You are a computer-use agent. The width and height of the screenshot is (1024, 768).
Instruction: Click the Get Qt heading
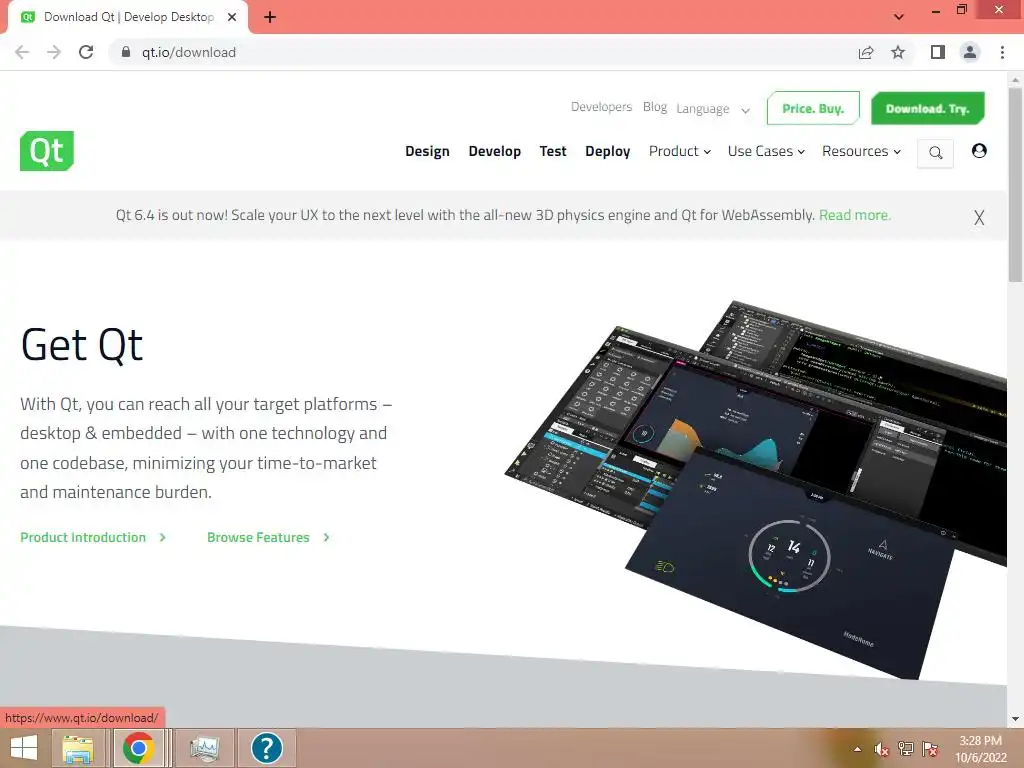point(82,345)
